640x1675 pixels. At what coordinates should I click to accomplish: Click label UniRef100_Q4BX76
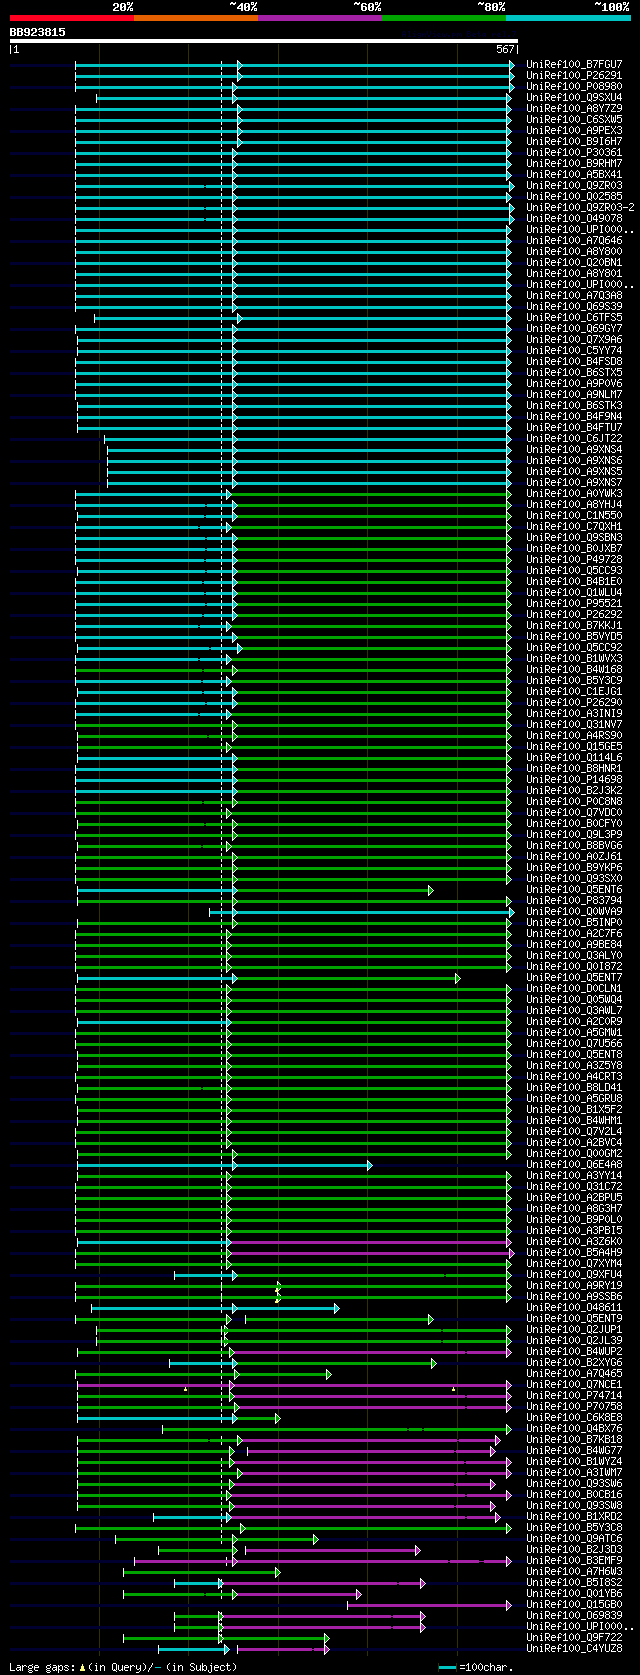pos(574,1428)
